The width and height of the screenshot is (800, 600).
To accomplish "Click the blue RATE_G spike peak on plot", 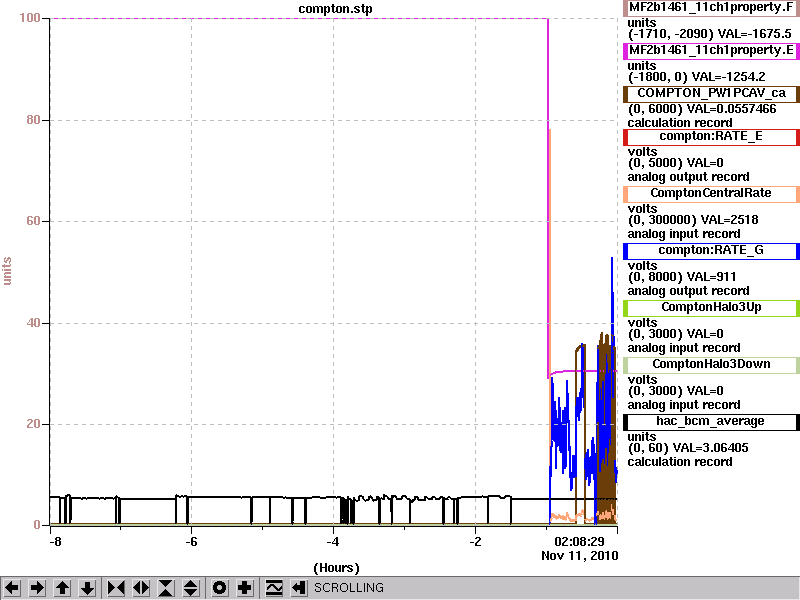I will [x=612, y=259].
